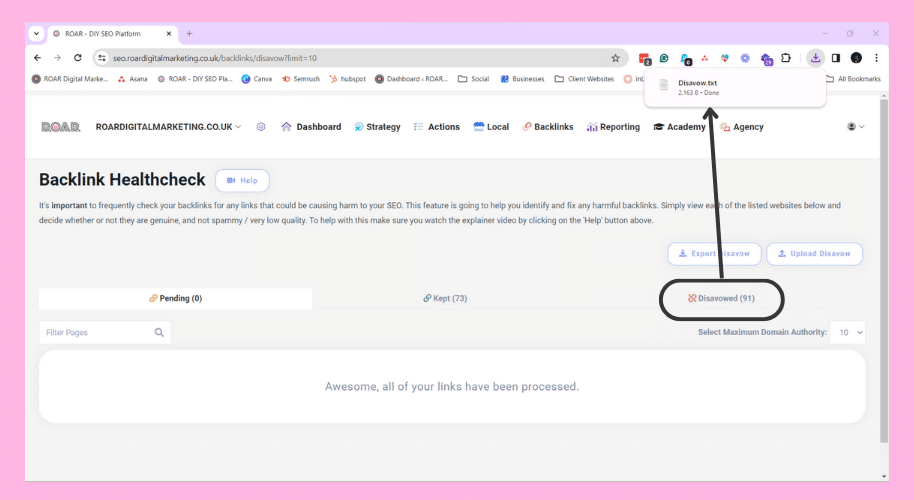This screenshot has width=914, height=500.
Task: Click the Export Disavow button
Action: [714, 254]
